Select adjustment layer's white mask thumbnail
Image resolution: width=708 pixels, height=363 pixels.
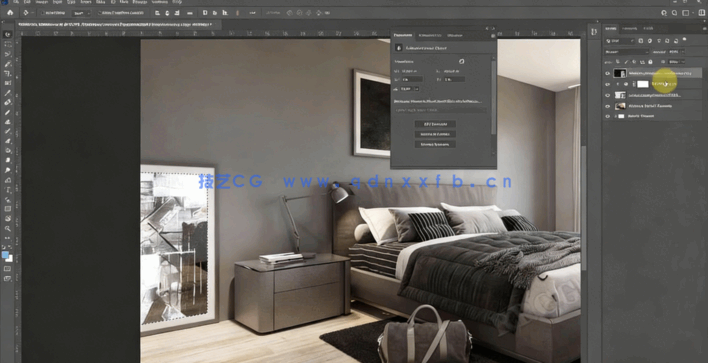[643, 84]
